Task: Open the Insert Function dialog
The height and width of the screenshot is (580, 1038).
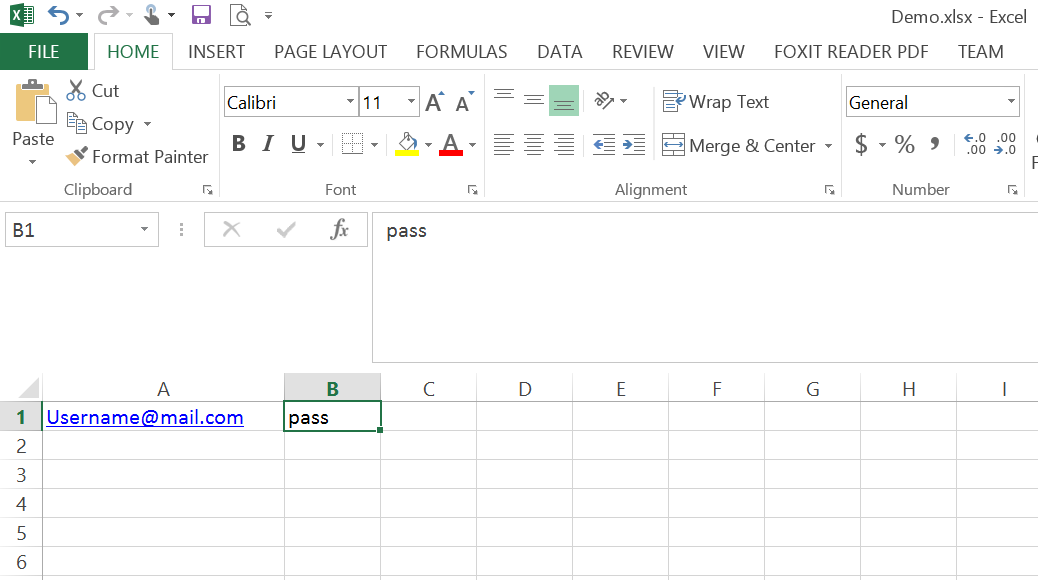Action: pos(341,229)
